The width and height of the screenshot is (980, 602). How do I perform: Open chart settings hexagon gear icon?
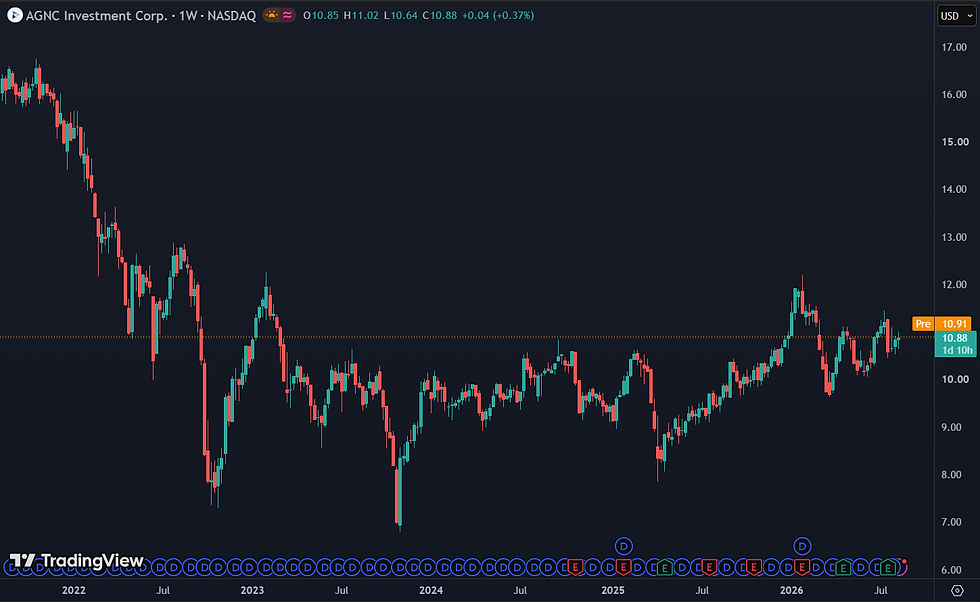957,590
